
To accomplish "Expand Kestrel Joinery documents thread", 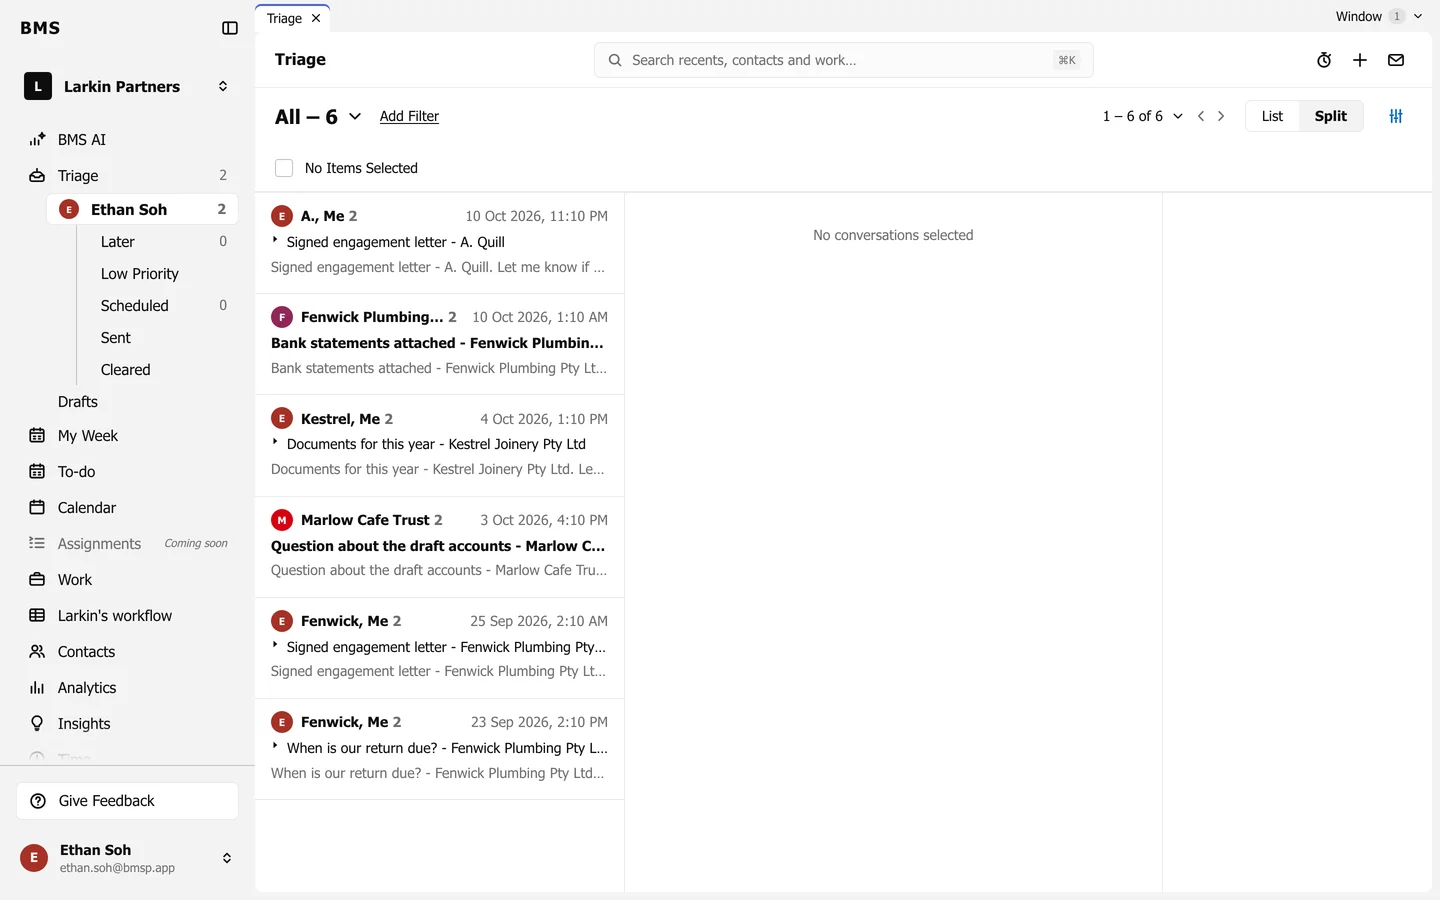I will point(275,443).
